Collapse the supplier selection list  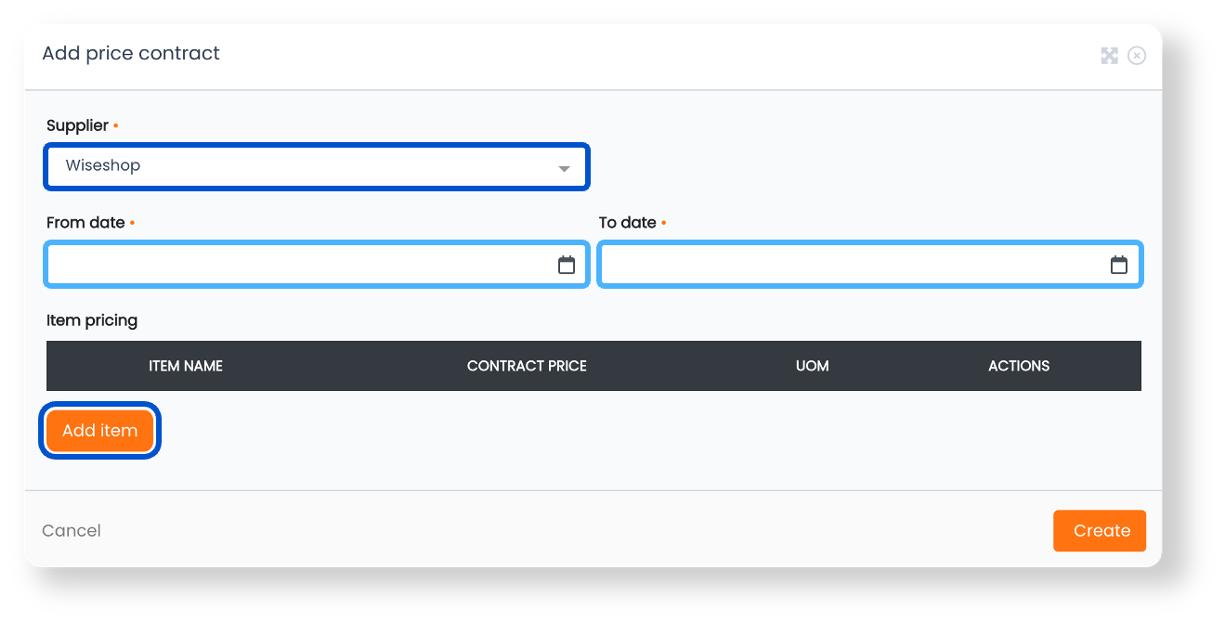[562, 167]
